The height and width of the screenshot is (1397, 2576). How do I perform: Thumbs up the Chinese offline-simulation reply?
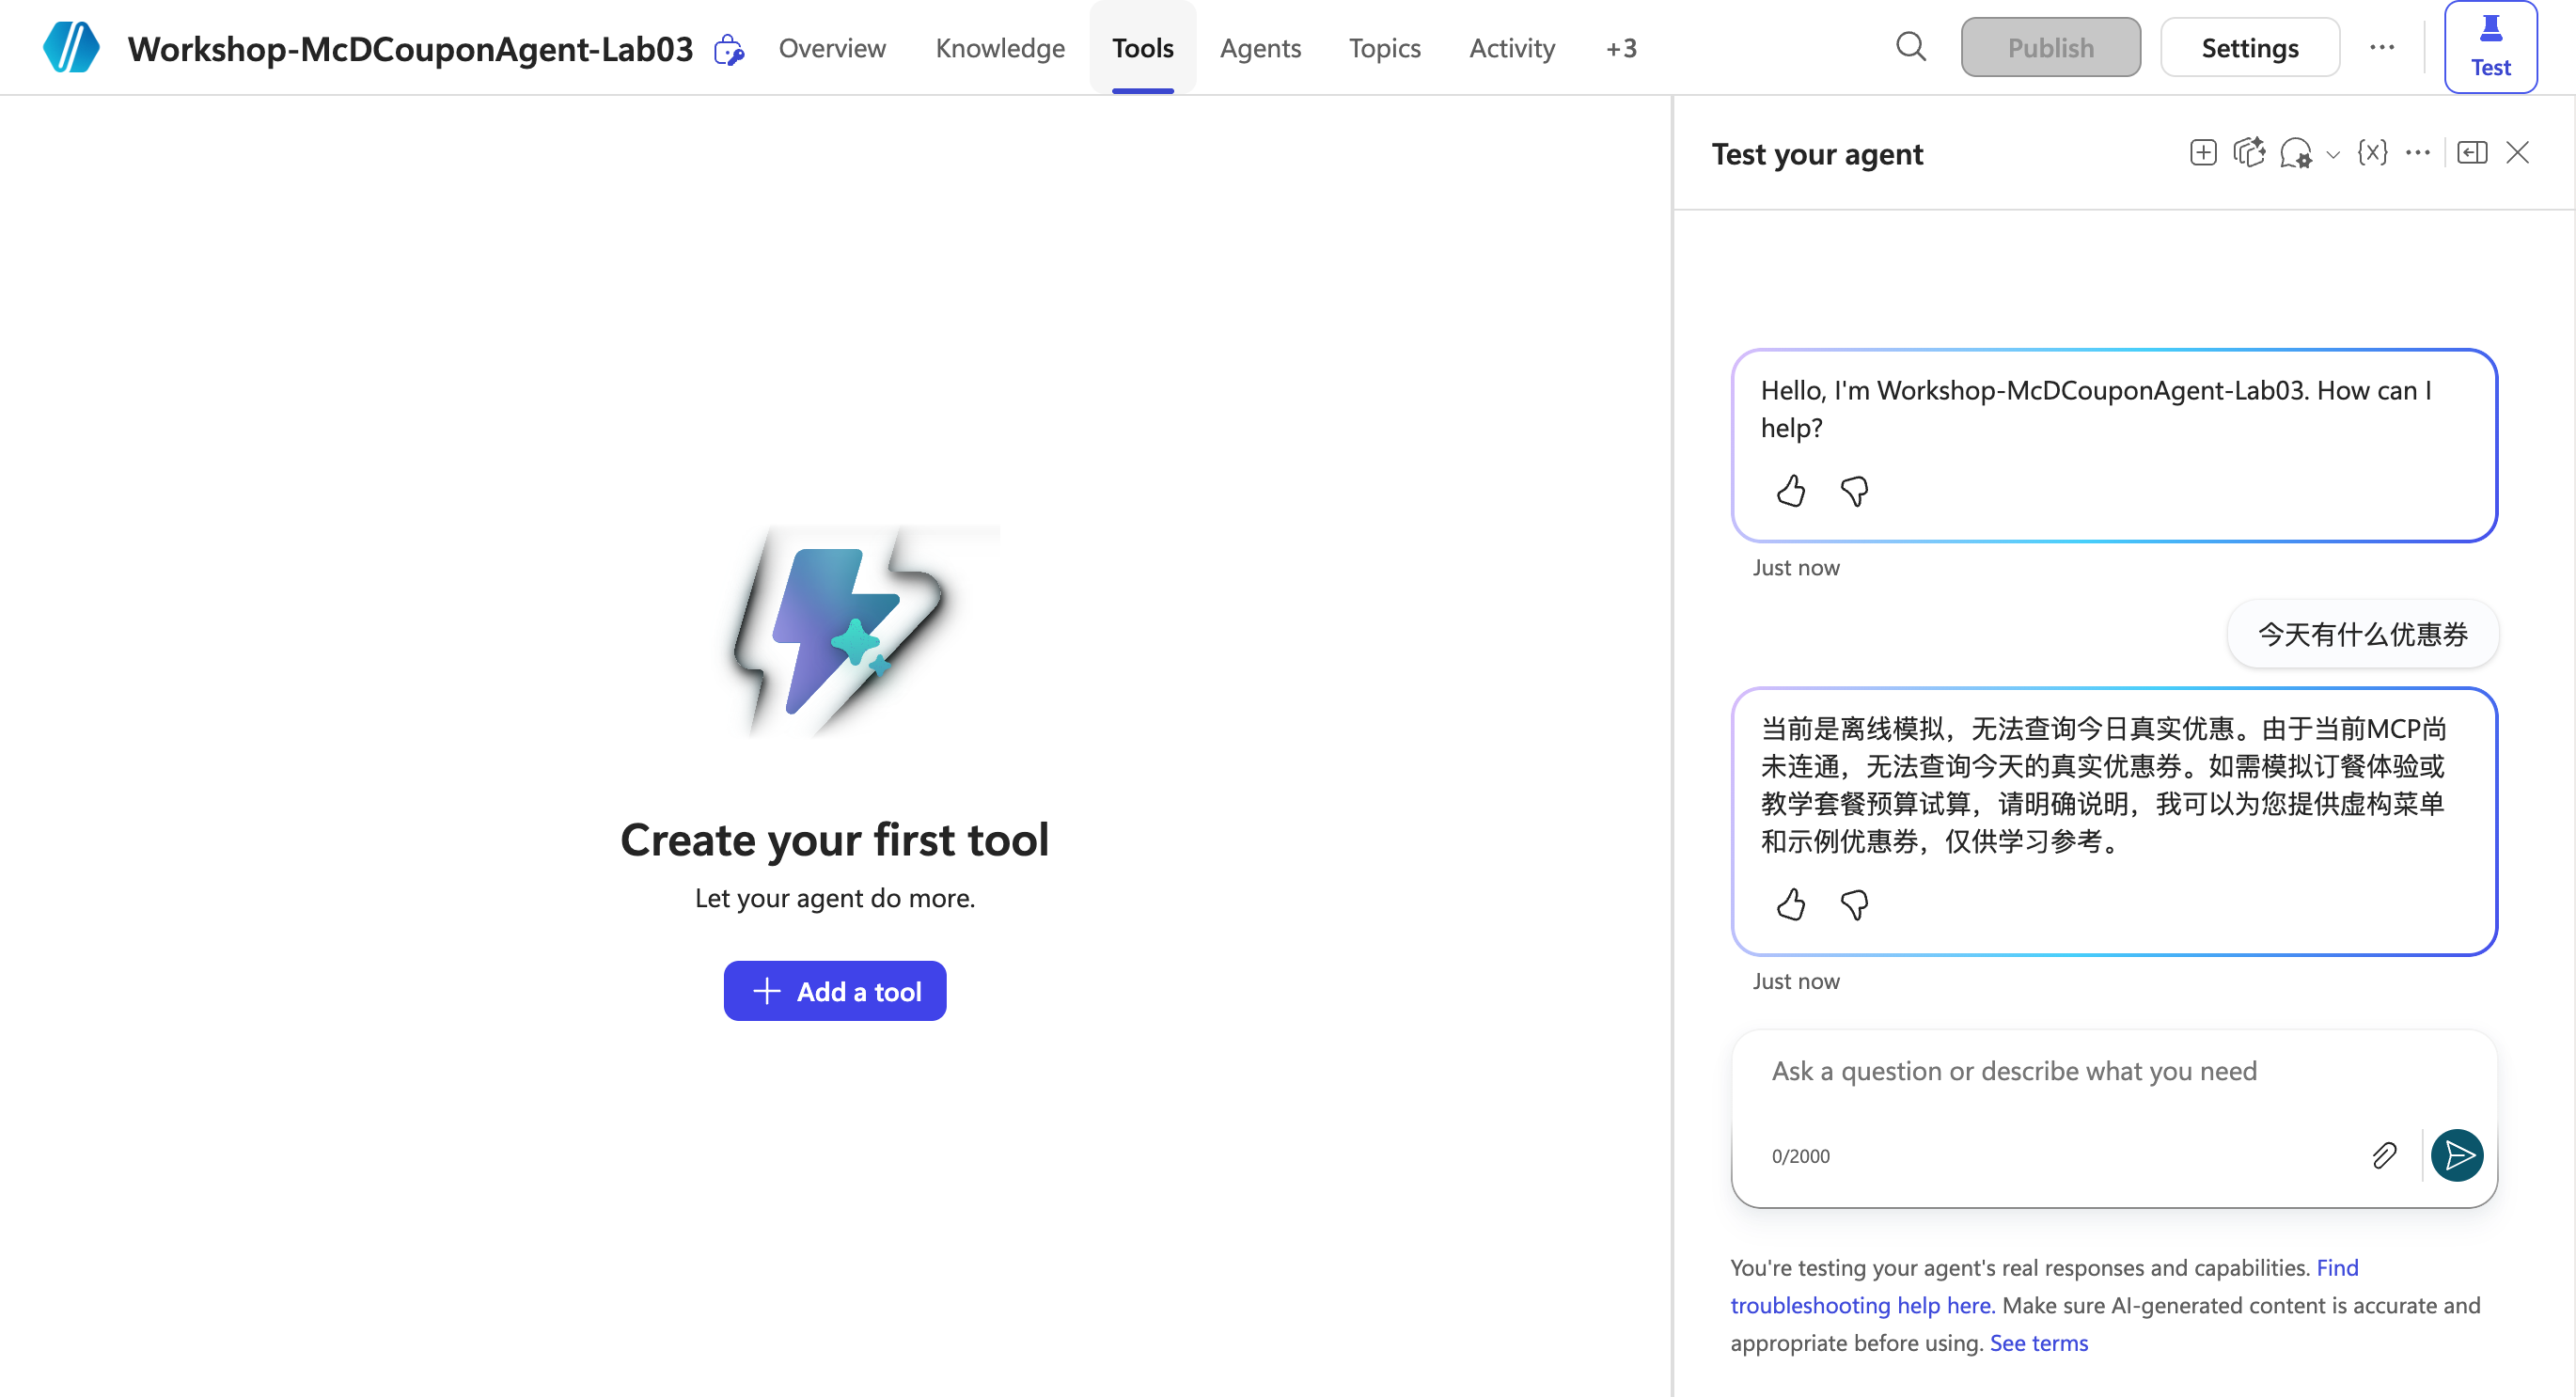(1791, 905)
